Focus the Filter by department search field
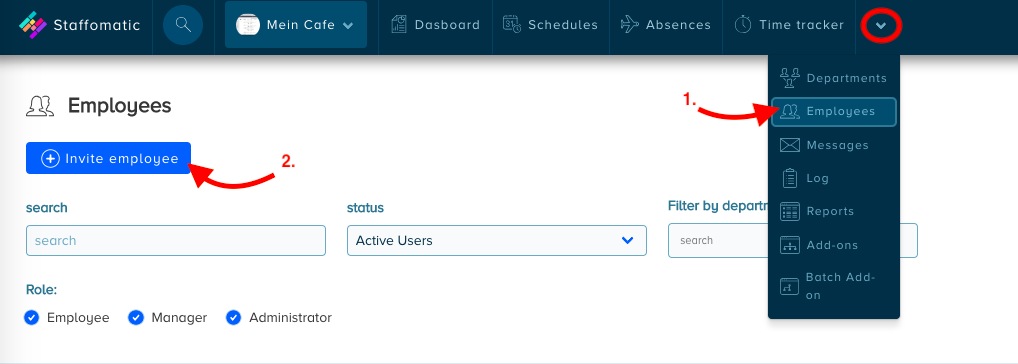Viewport: 1018px width, 364px height. (x=793, y=240)
